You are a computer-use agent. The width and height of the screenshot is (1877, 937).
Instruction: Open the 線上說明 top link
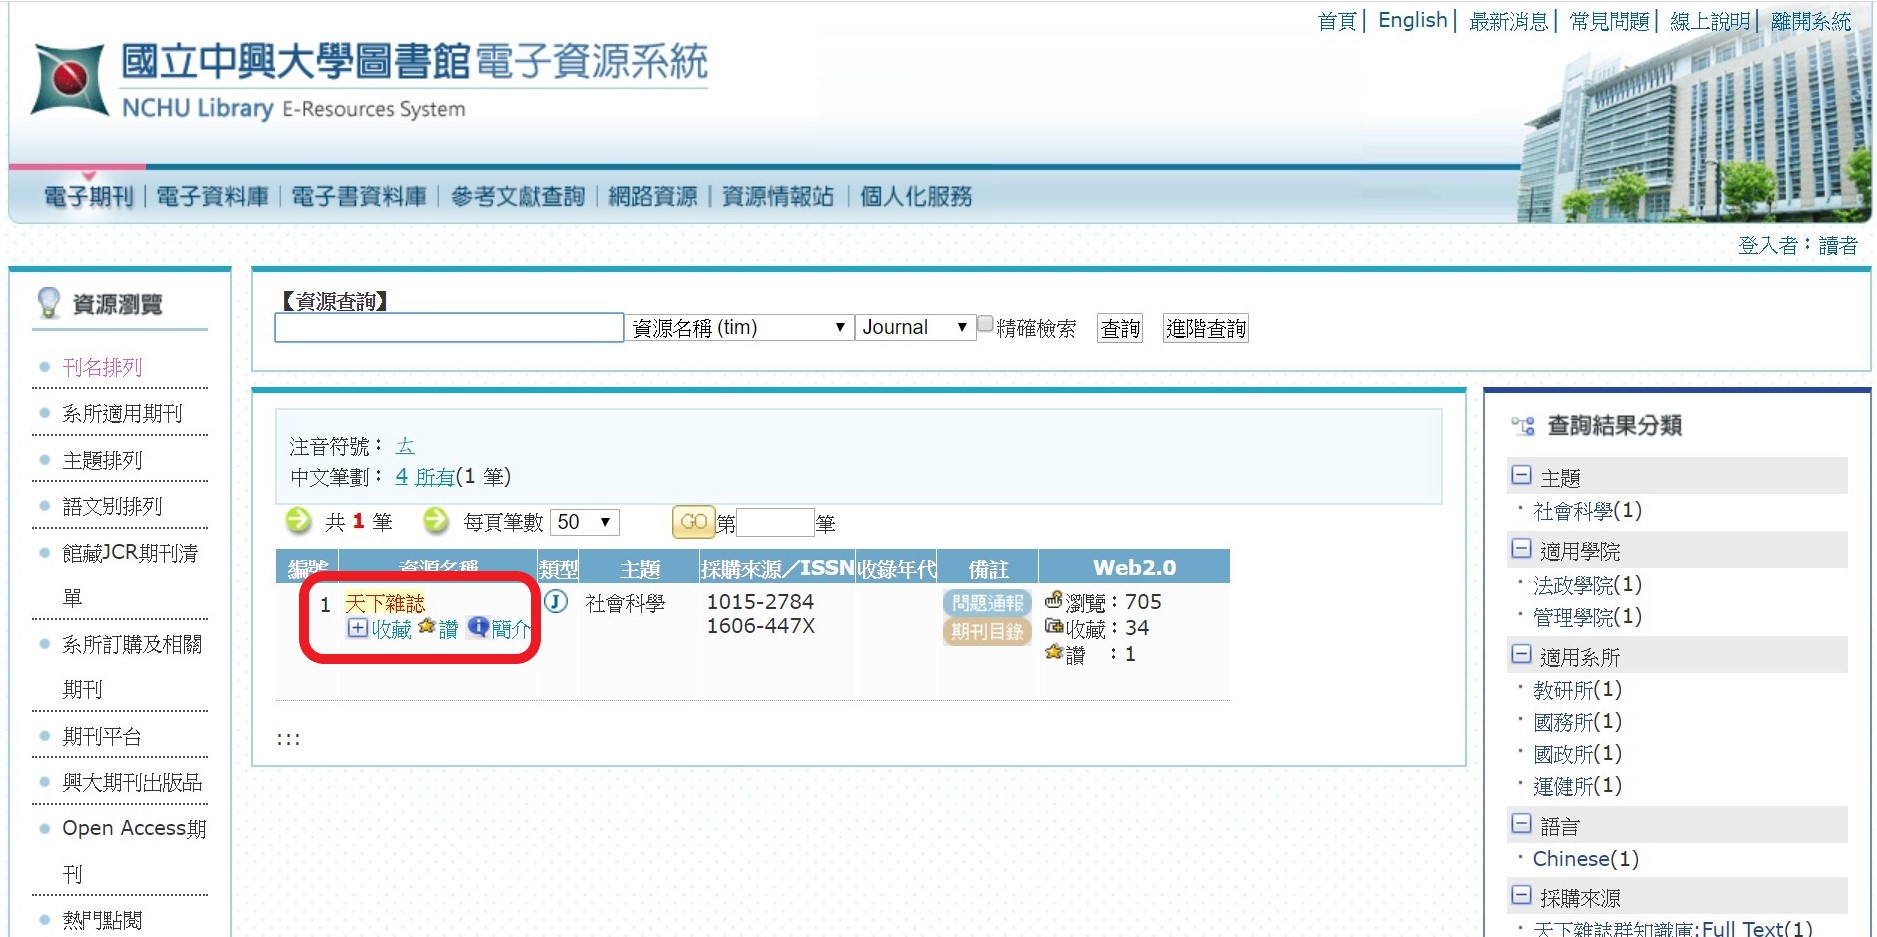[x=1710, y=21]
